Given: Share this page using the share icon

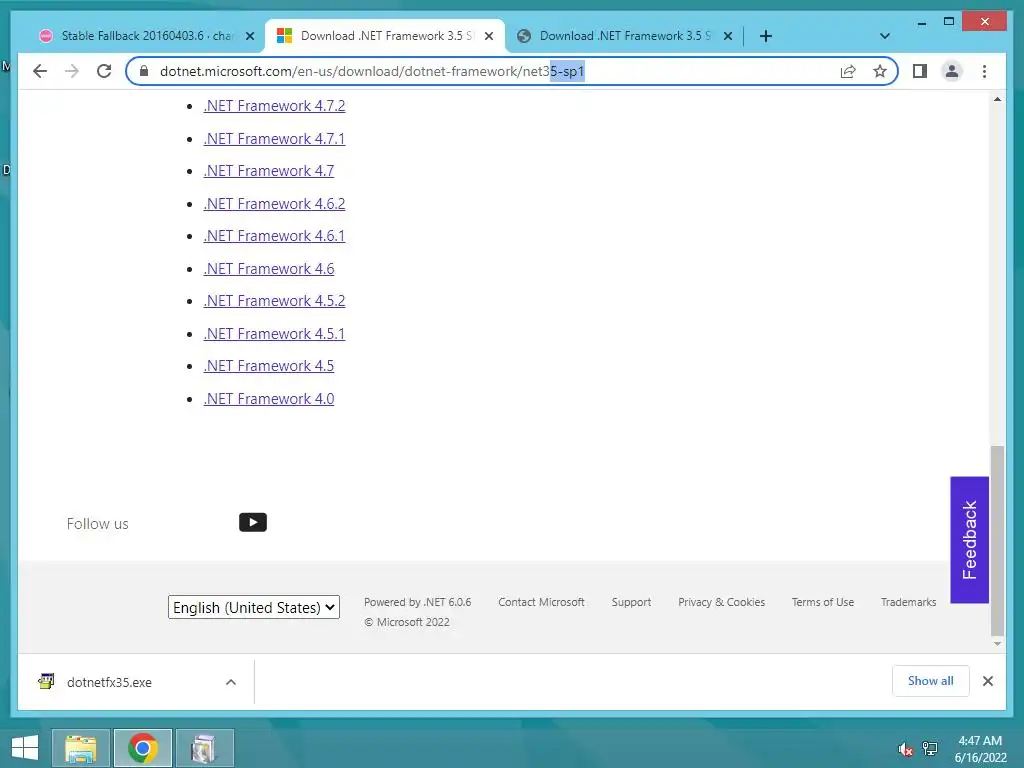Looking at the screenshot, I should 848,71.
